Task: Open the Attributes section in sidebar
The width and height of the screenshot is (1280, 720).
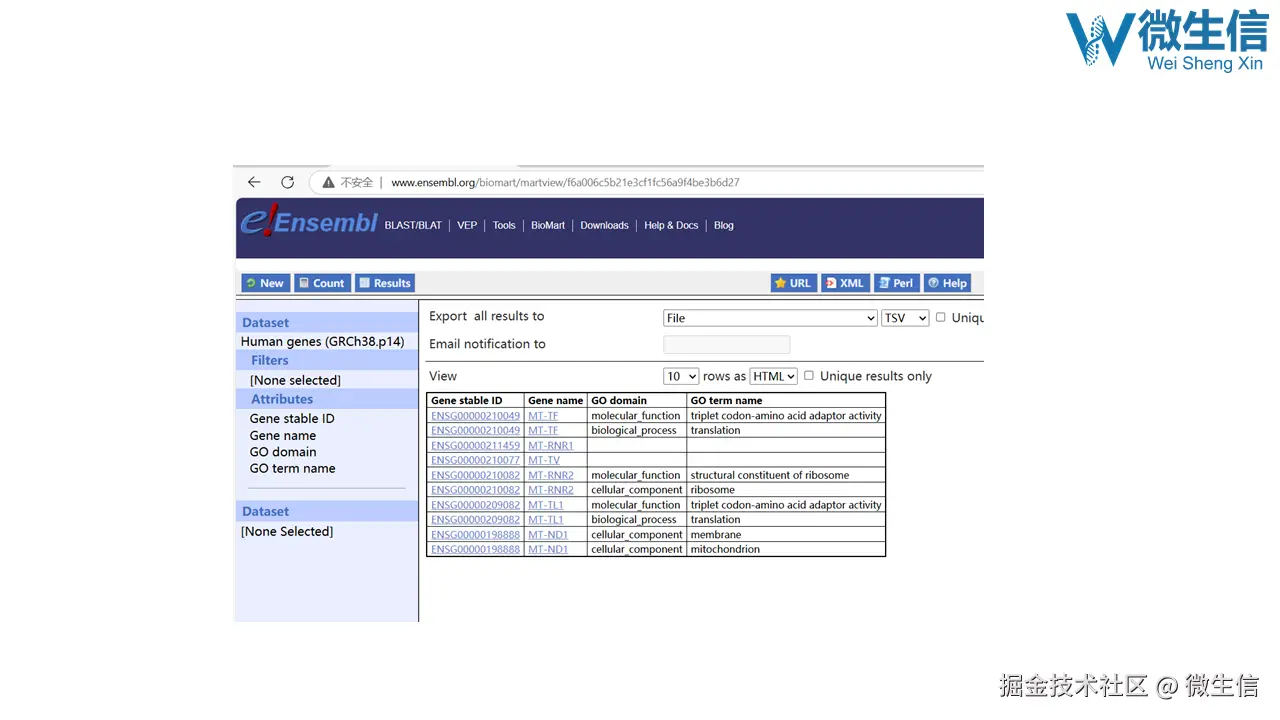Action: click(x=282, y=399)
